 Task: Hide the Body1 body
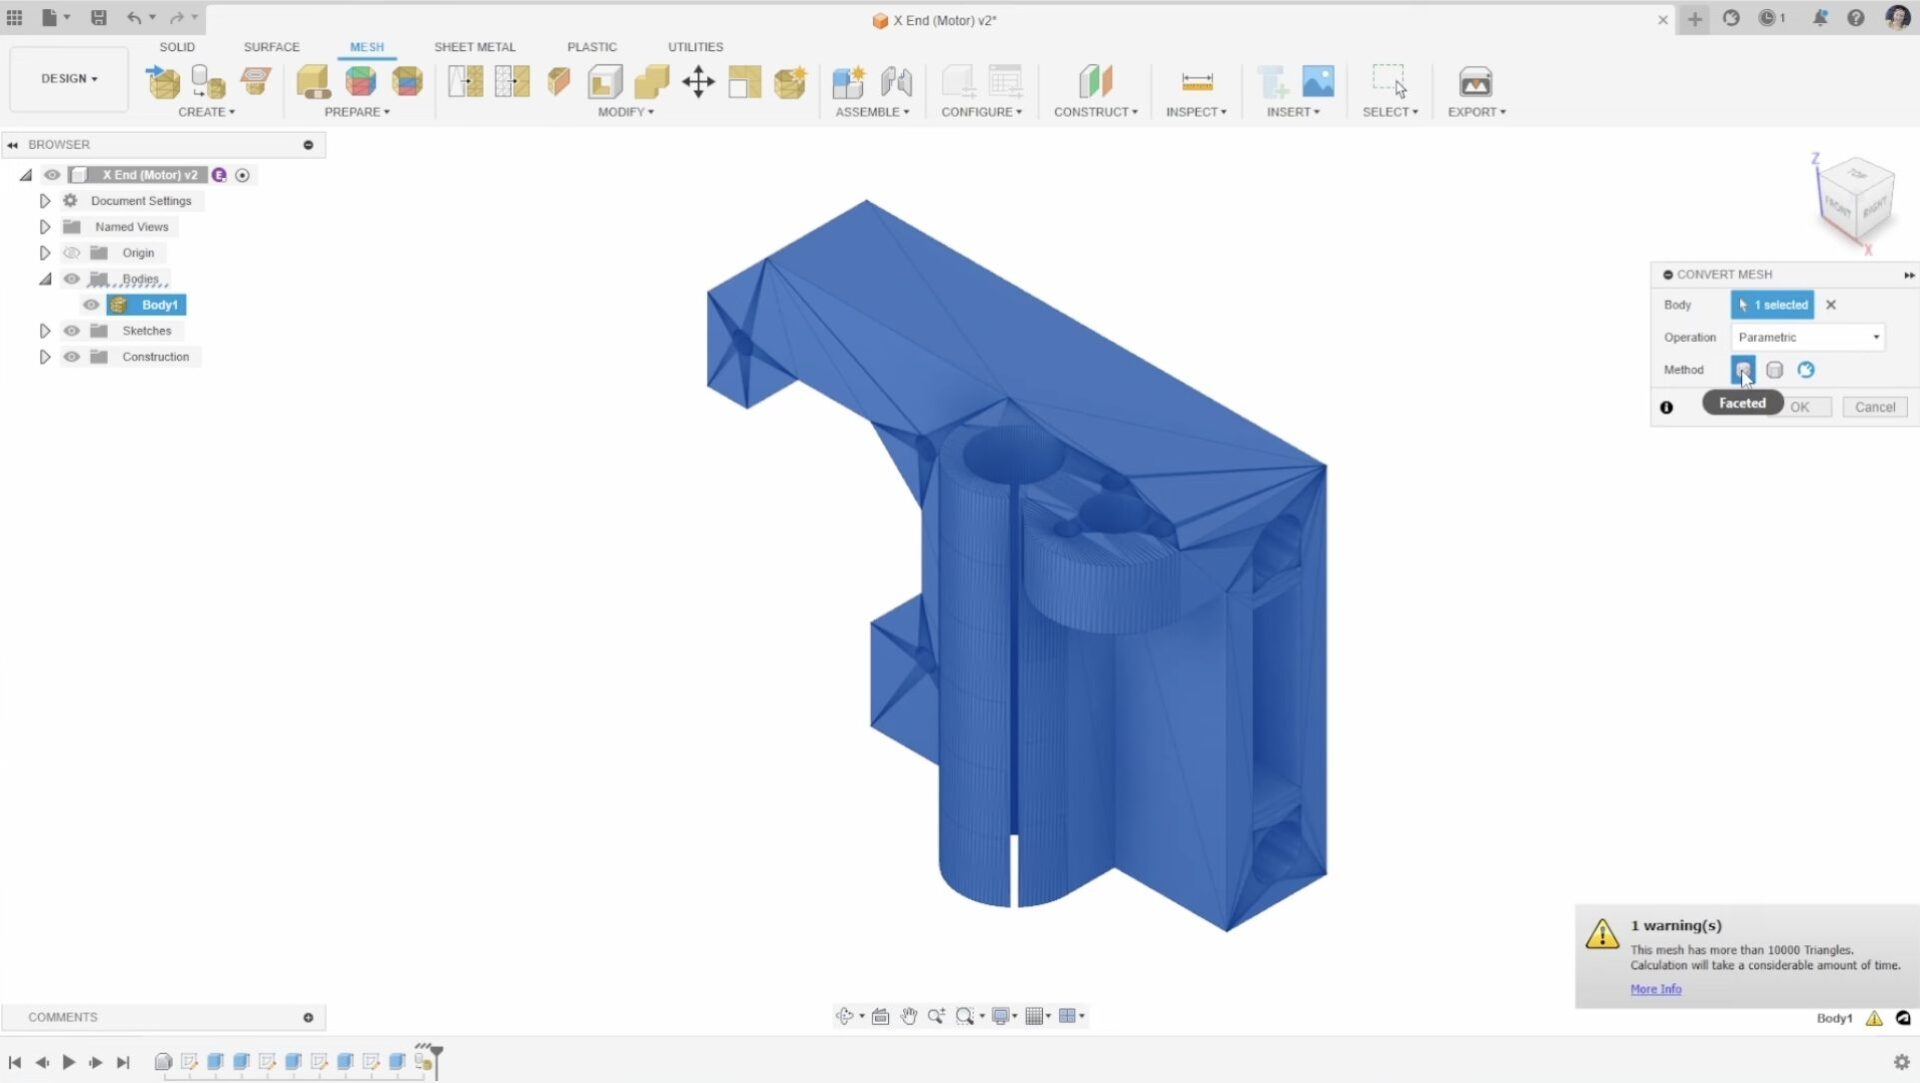[x=90, y=305]
